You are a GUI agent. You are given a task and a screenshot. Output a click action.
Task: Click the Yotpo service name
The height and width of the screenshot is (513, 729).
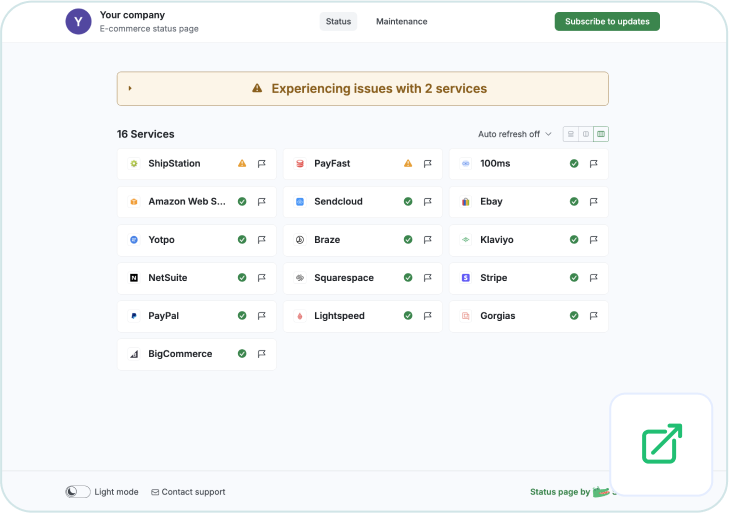(x=161, y=240)
